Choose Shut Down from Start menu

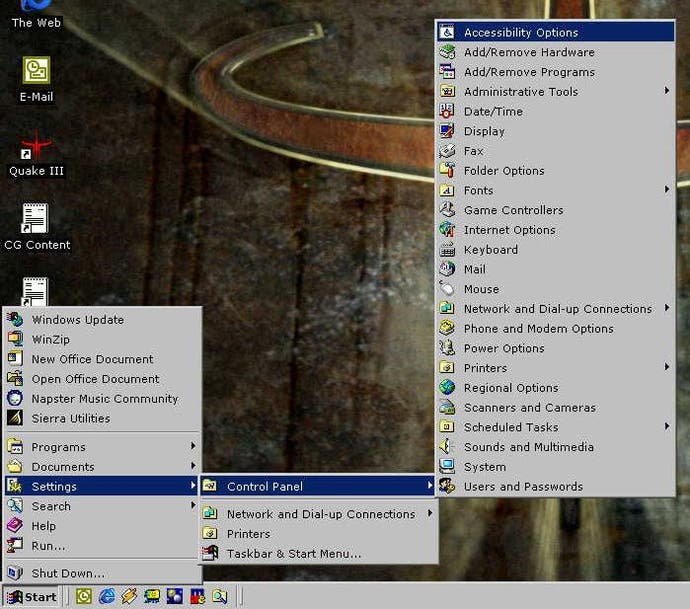102,573
